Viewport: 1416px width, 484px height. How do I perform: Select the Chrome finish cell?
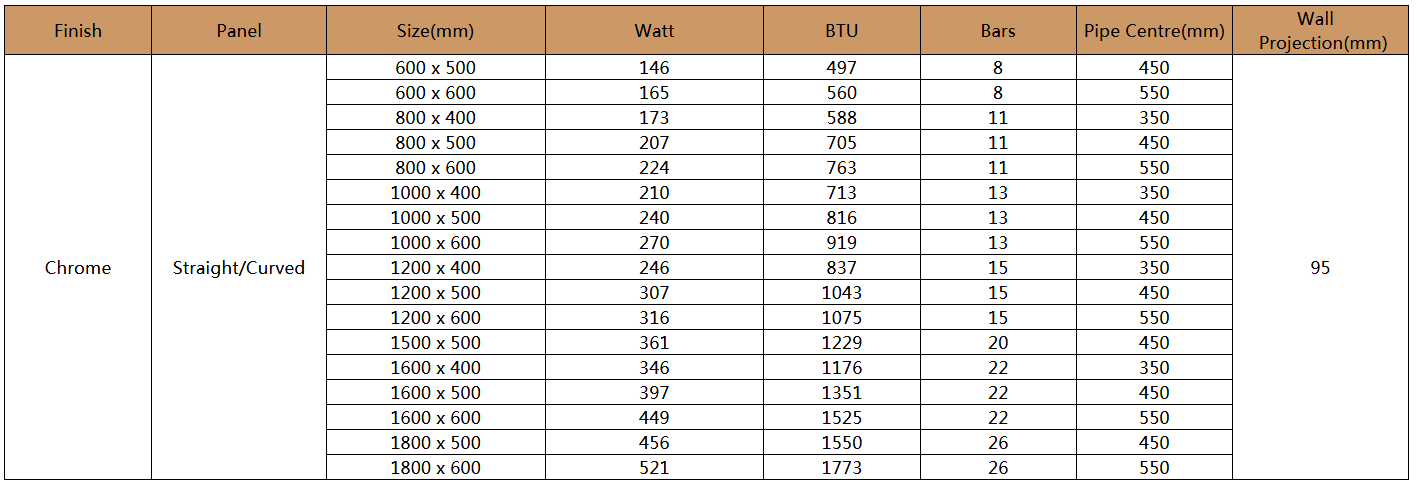[x=78, y=268]
